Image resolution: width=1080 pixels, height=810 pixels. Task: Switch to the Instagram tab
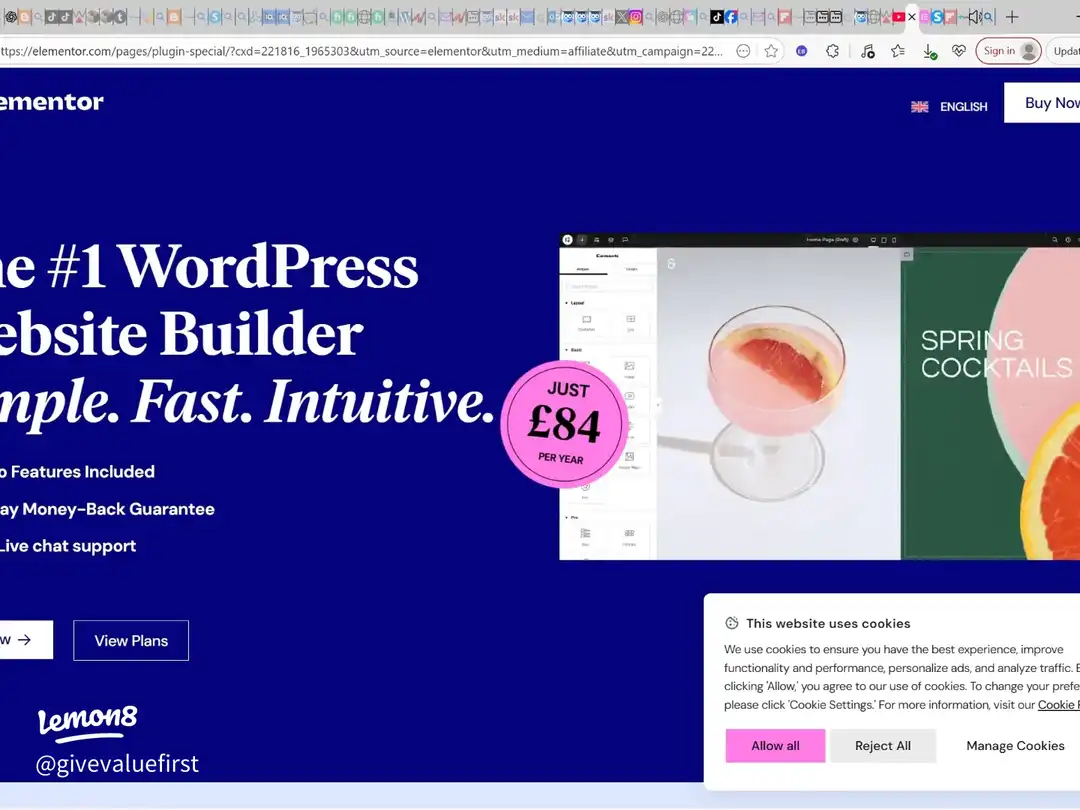pos(636,17)
